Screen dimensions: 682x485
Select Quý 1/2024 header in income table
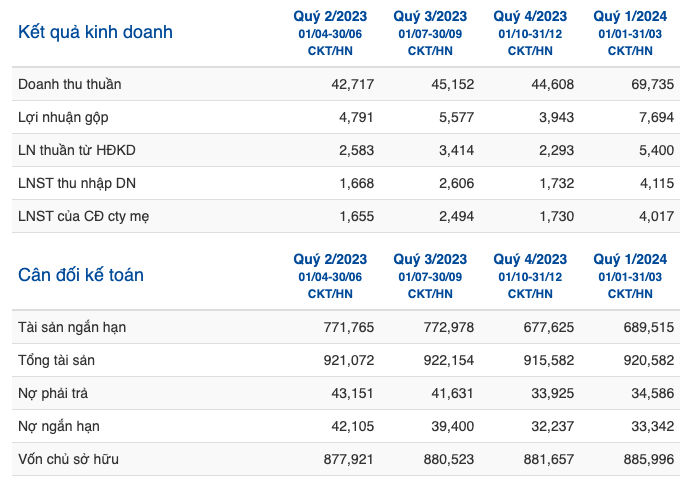coord(630,17)
